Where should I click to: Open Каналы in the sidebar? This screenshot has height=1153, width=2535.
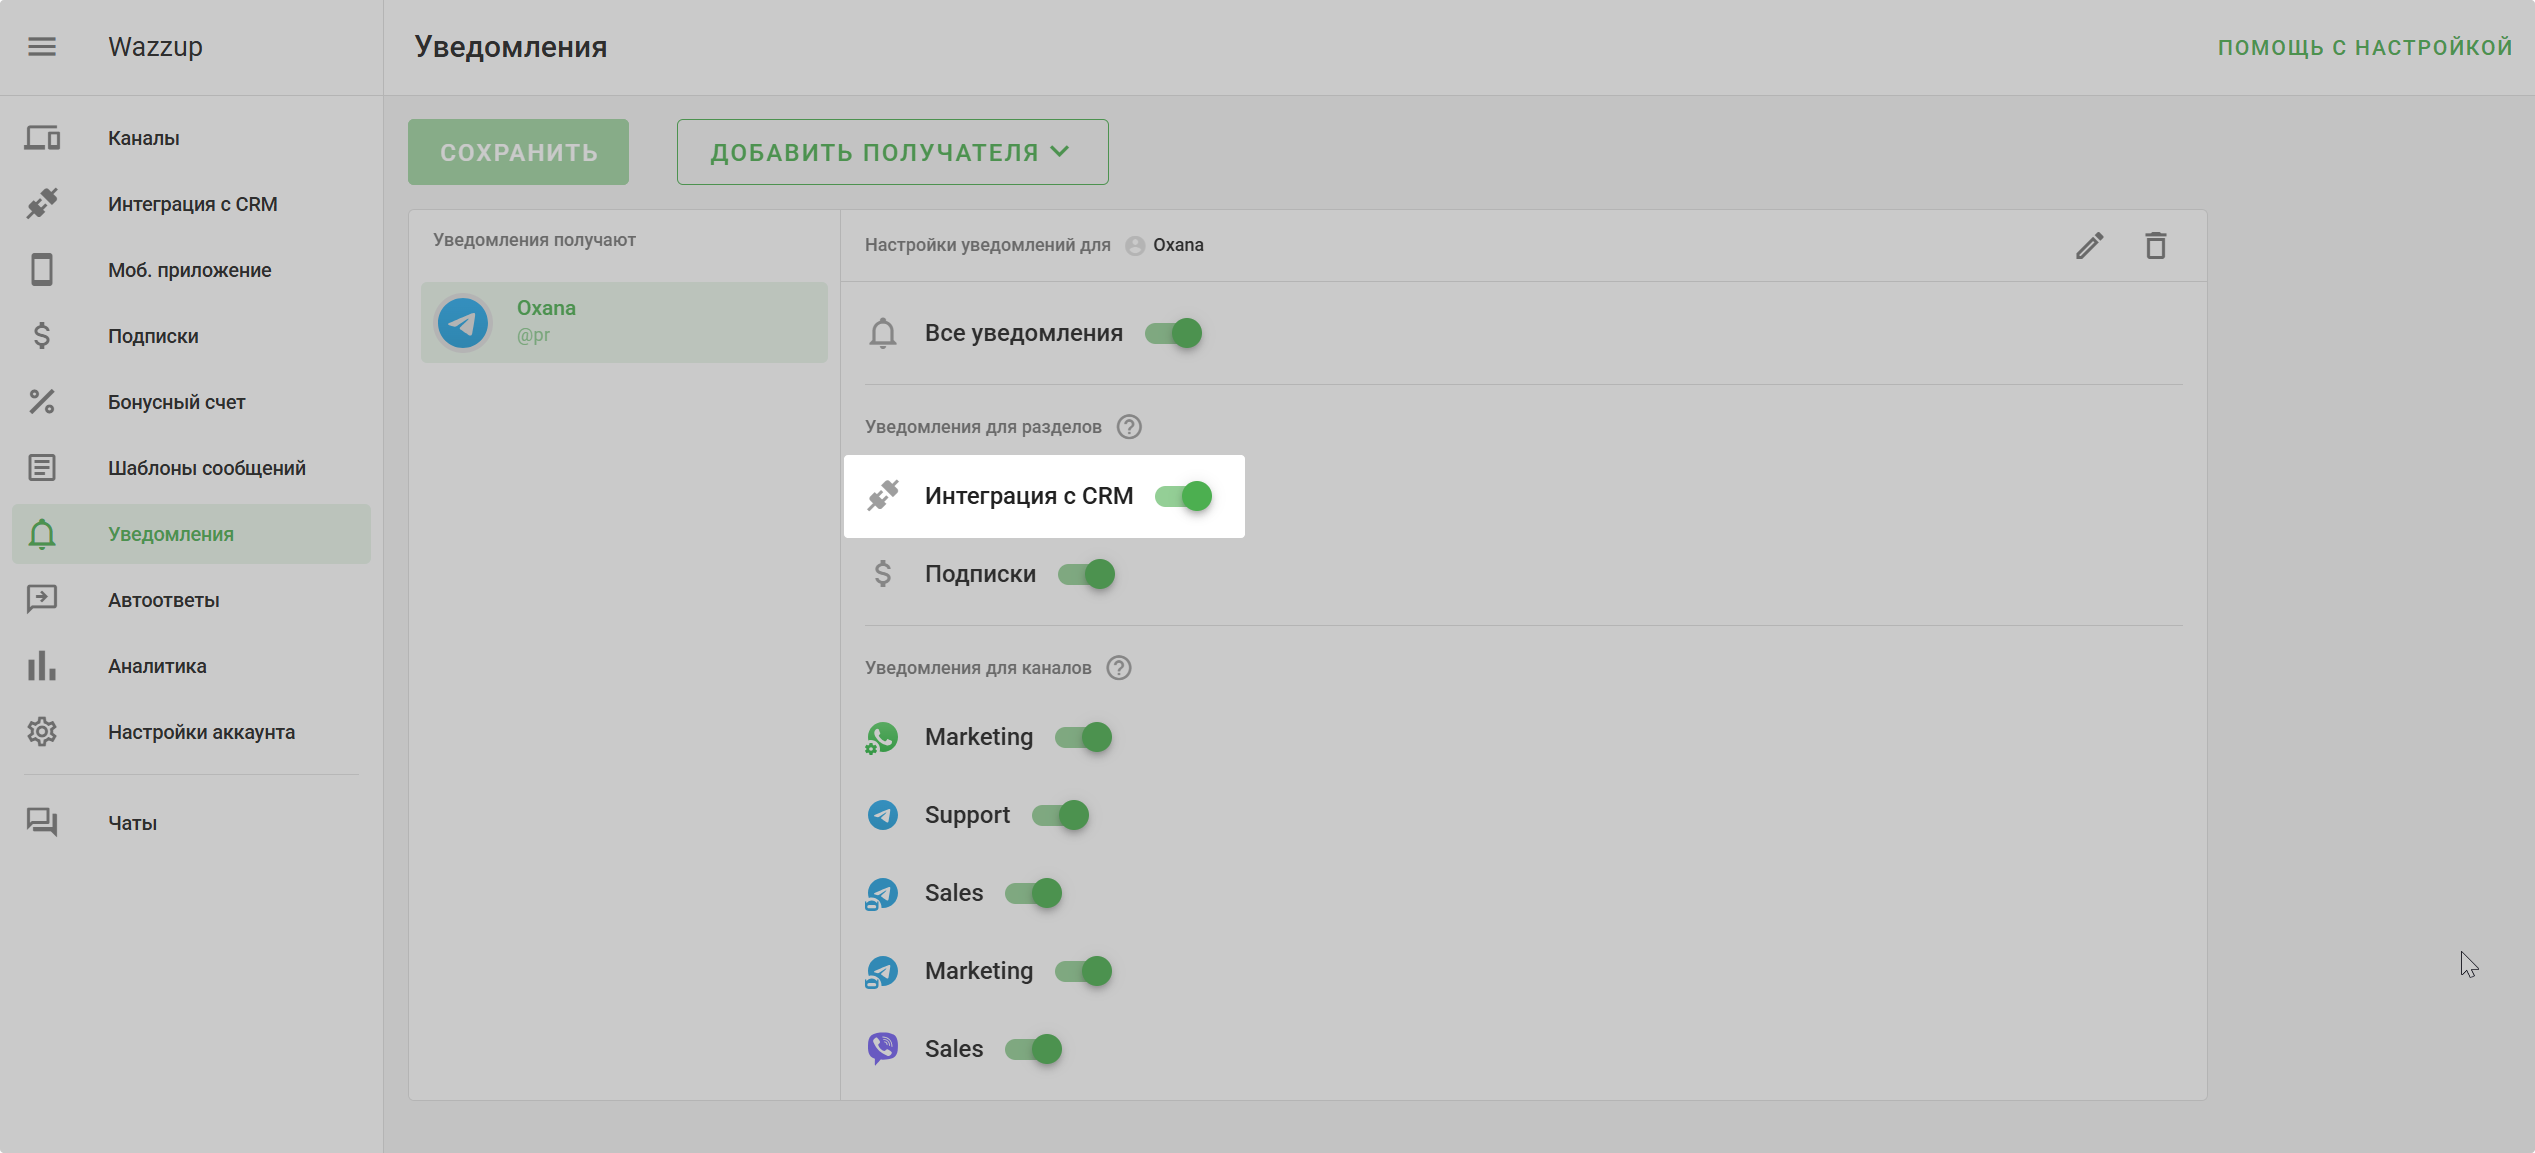pos(191,138)
